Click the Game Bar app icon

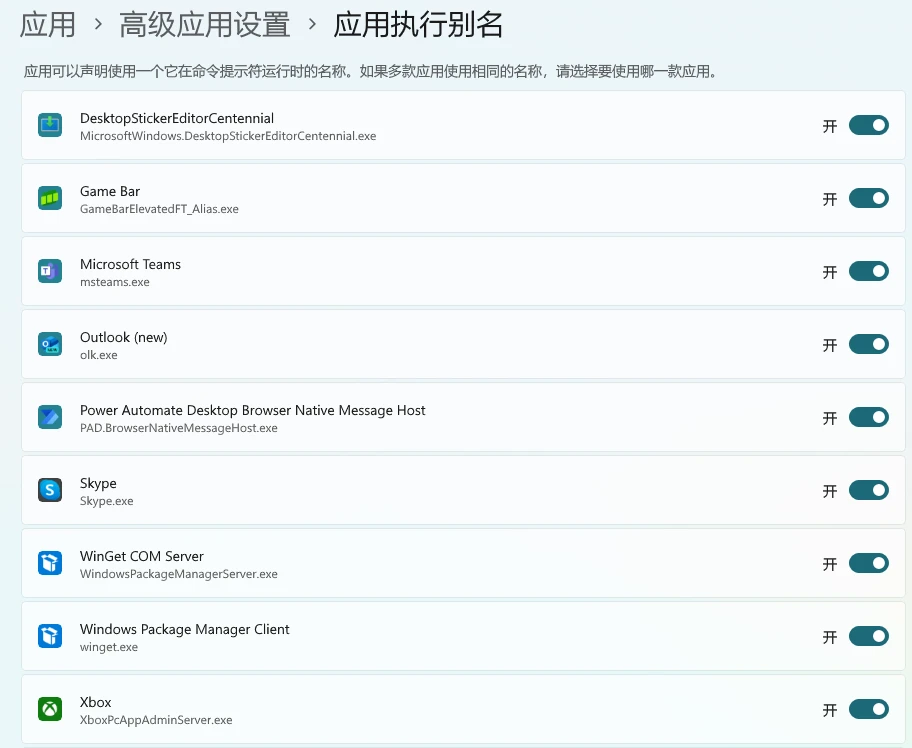[50, 198]
